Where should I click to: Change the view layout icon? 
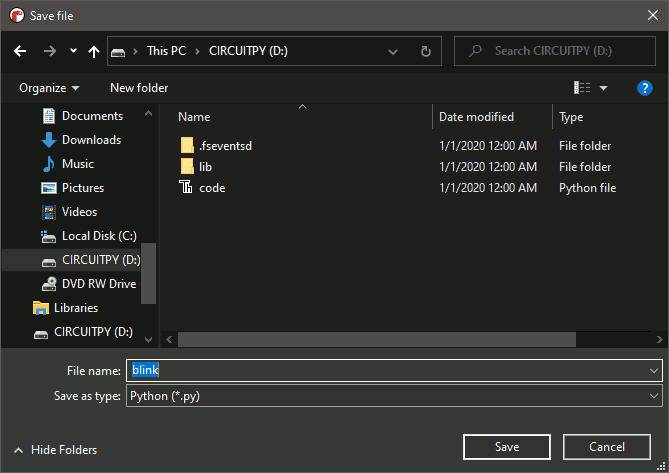pyautogui.click(x=582, y=88)
